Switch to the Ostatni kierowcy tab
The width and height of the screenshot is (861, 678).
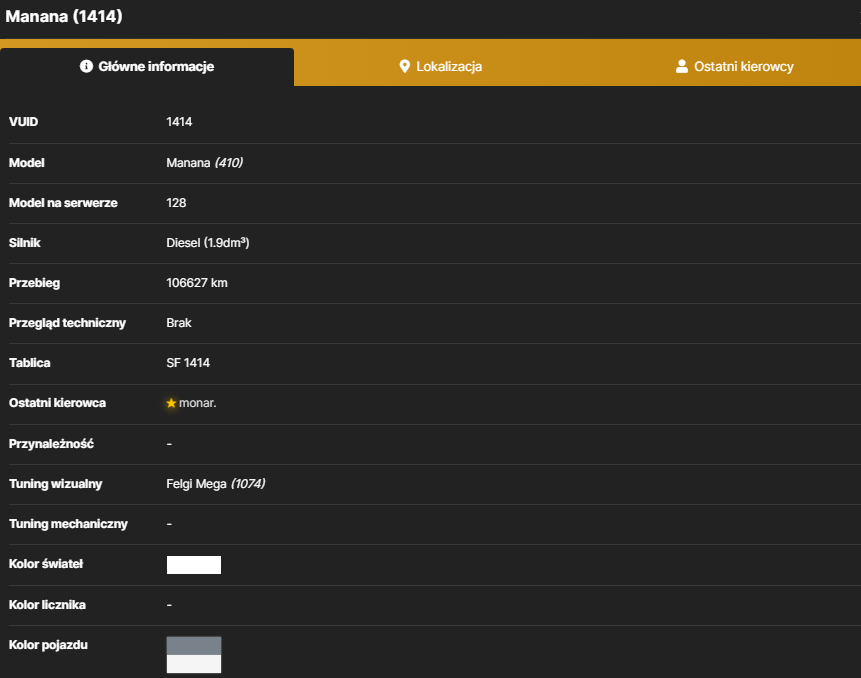734,66
